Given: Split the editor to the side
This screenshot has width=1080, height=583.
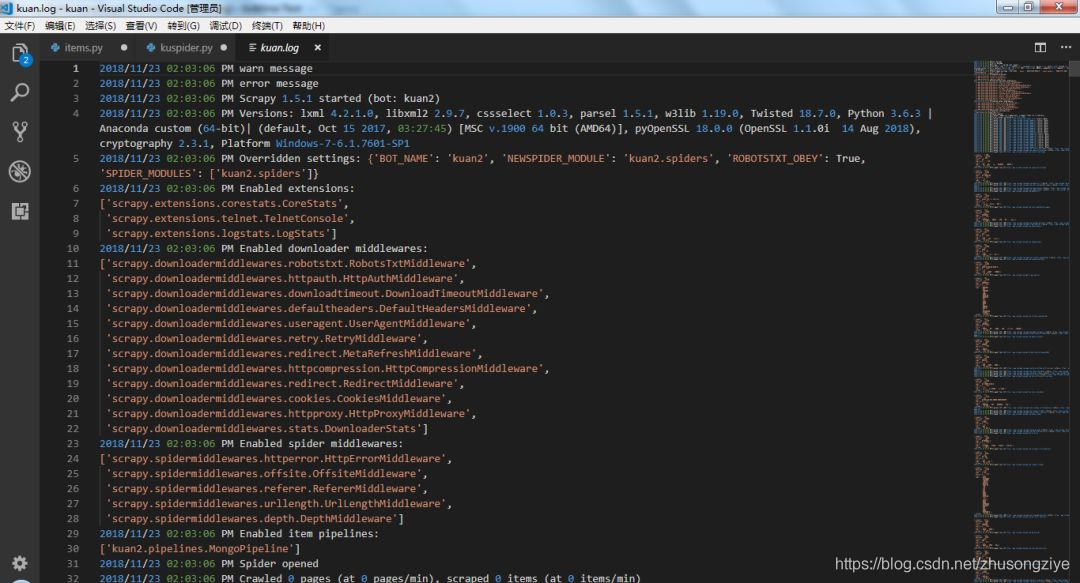Looking at the screenshot, I should click(x=1040, y=48).
